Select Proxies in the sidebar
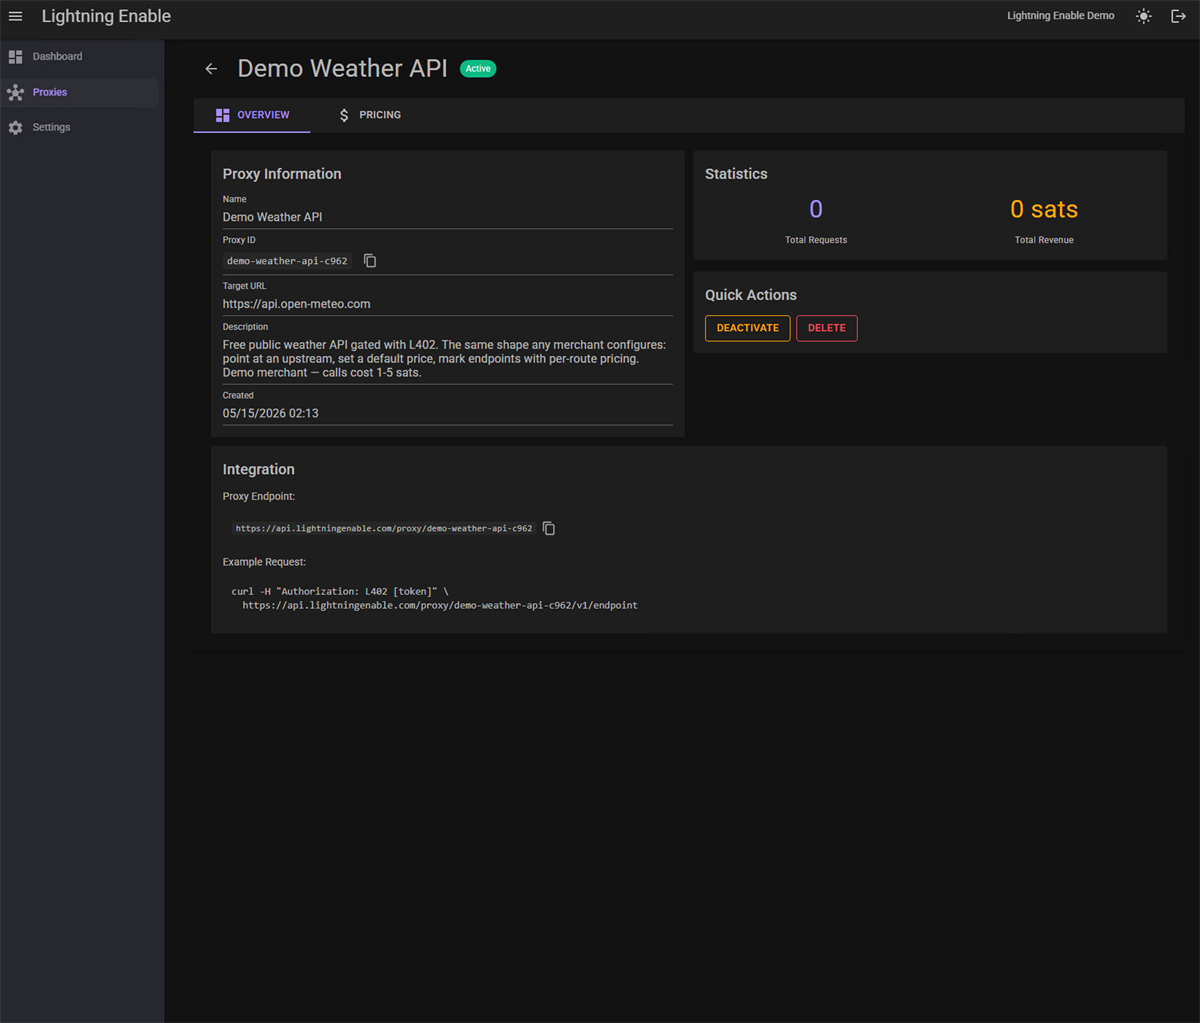Image resolution: width=1200 pixels, height=1023 pixels. [79, 92]
